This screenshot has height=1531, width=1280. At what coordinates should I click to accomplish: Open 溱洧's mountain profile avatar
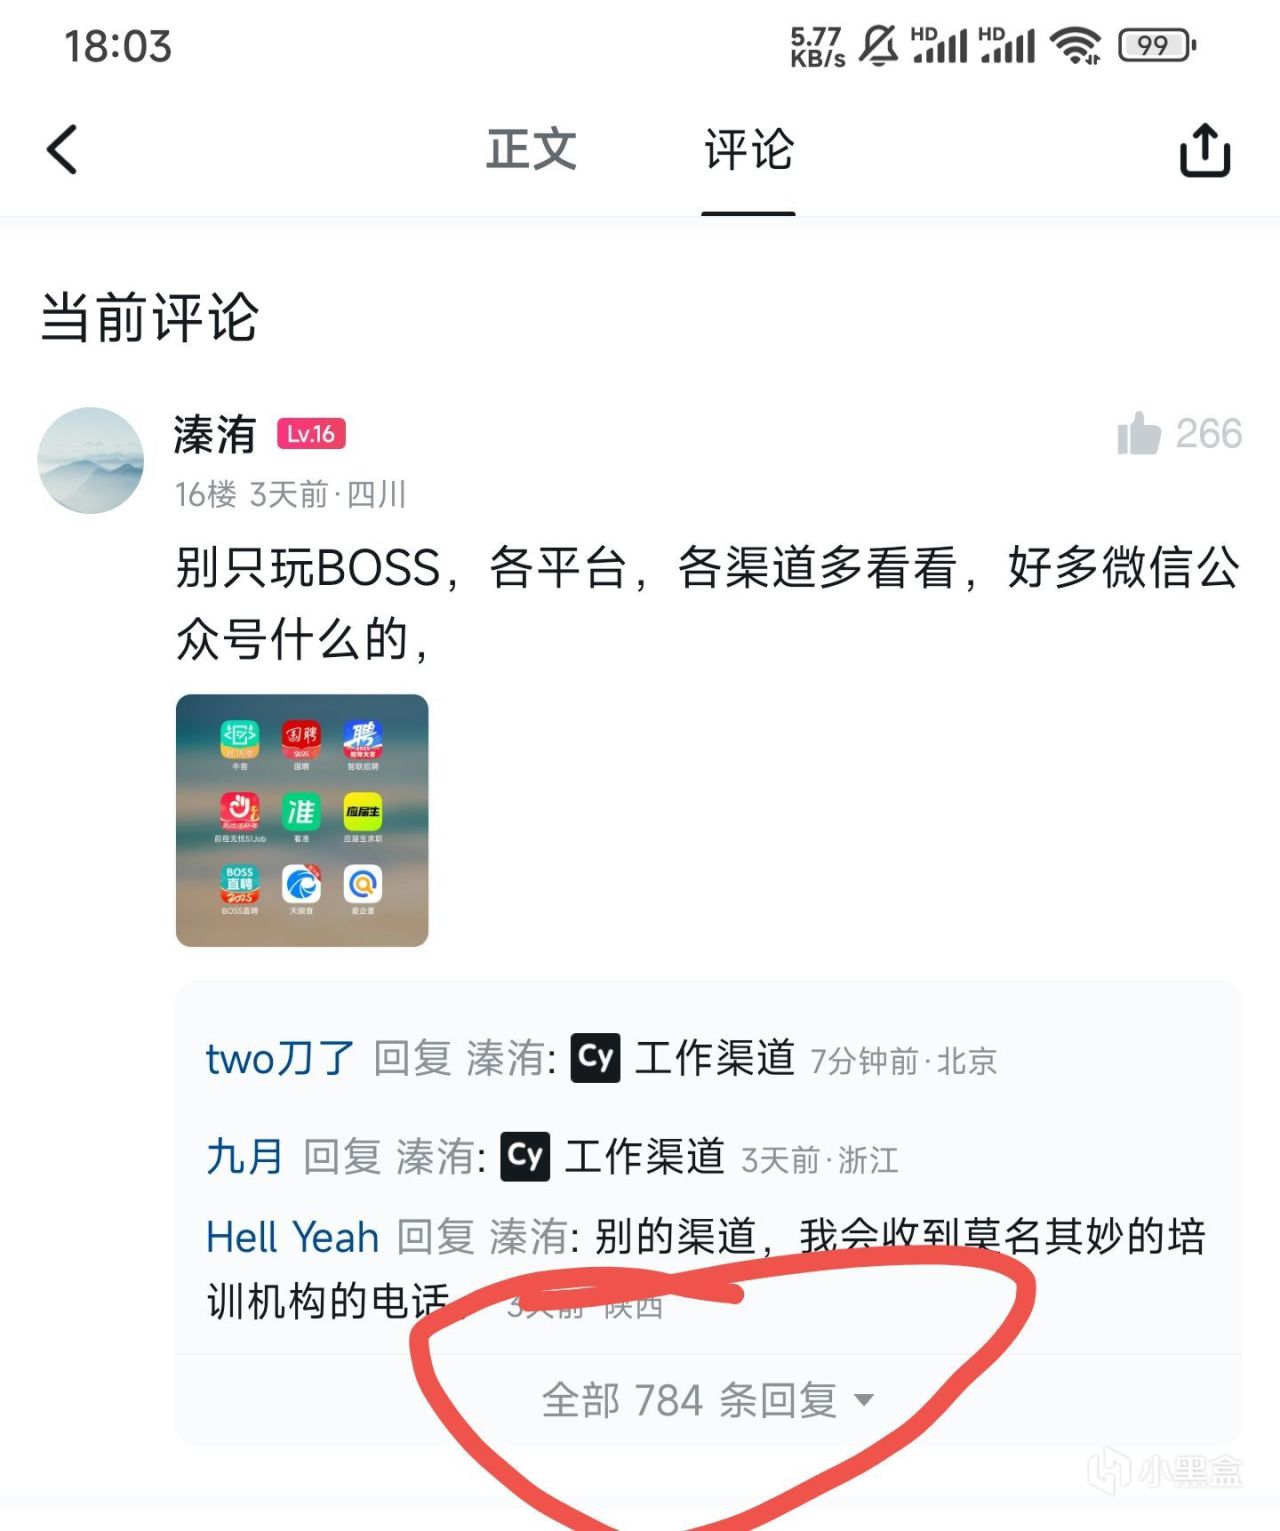coord(90,460)
